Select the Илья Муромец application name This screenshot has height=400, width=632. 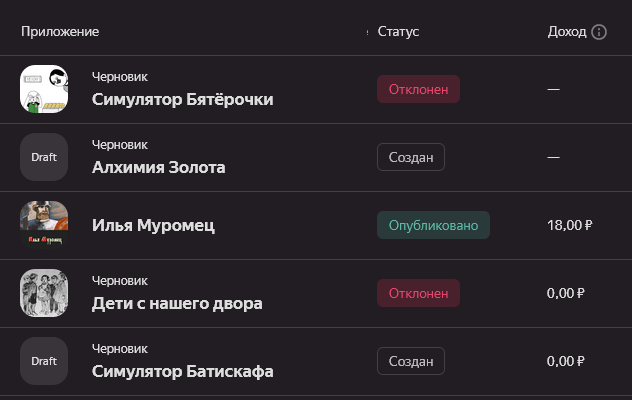click(x=153, y=225)
